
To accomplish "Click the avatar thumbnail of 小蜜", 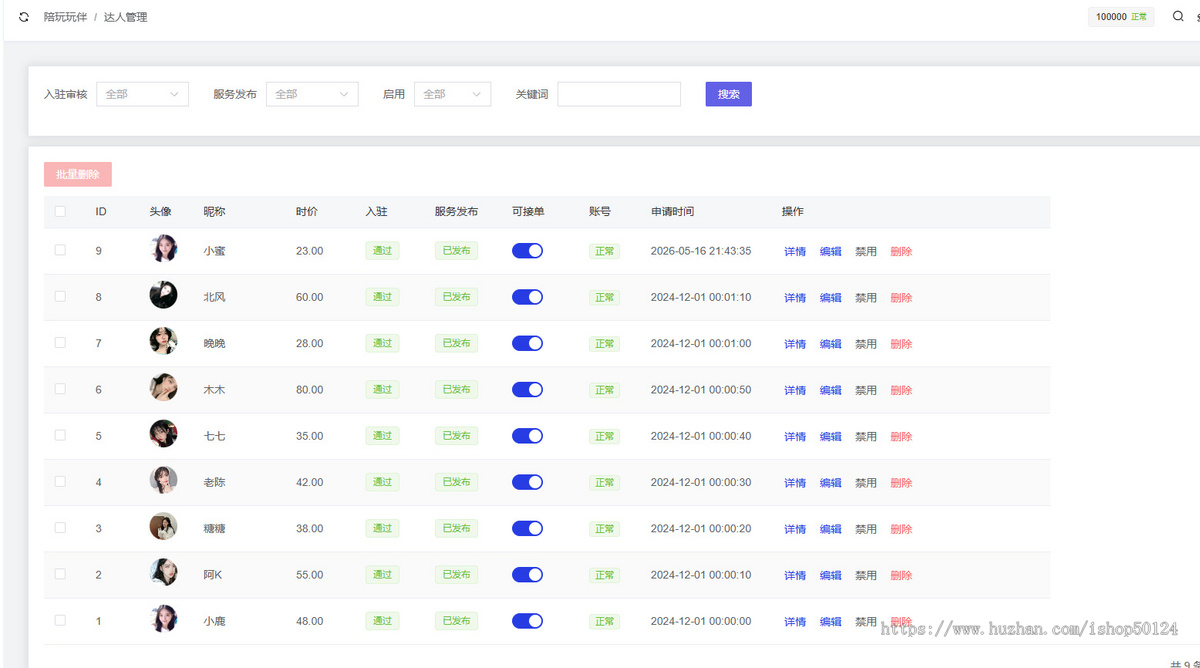I will pyautogui.click(x=163, y=249).
